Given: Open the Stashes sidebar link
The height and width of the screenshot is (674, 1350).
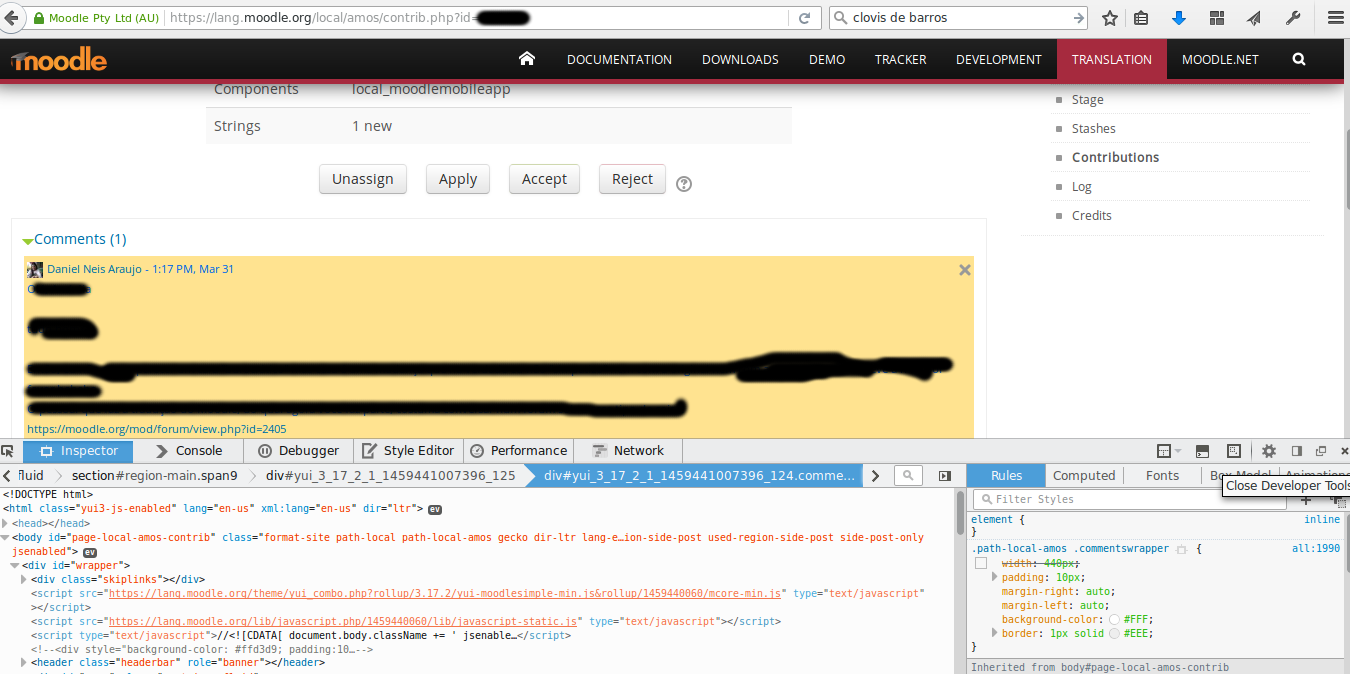Looking at the screenshot, I should pyautogui.click(x=1093, y=128).
